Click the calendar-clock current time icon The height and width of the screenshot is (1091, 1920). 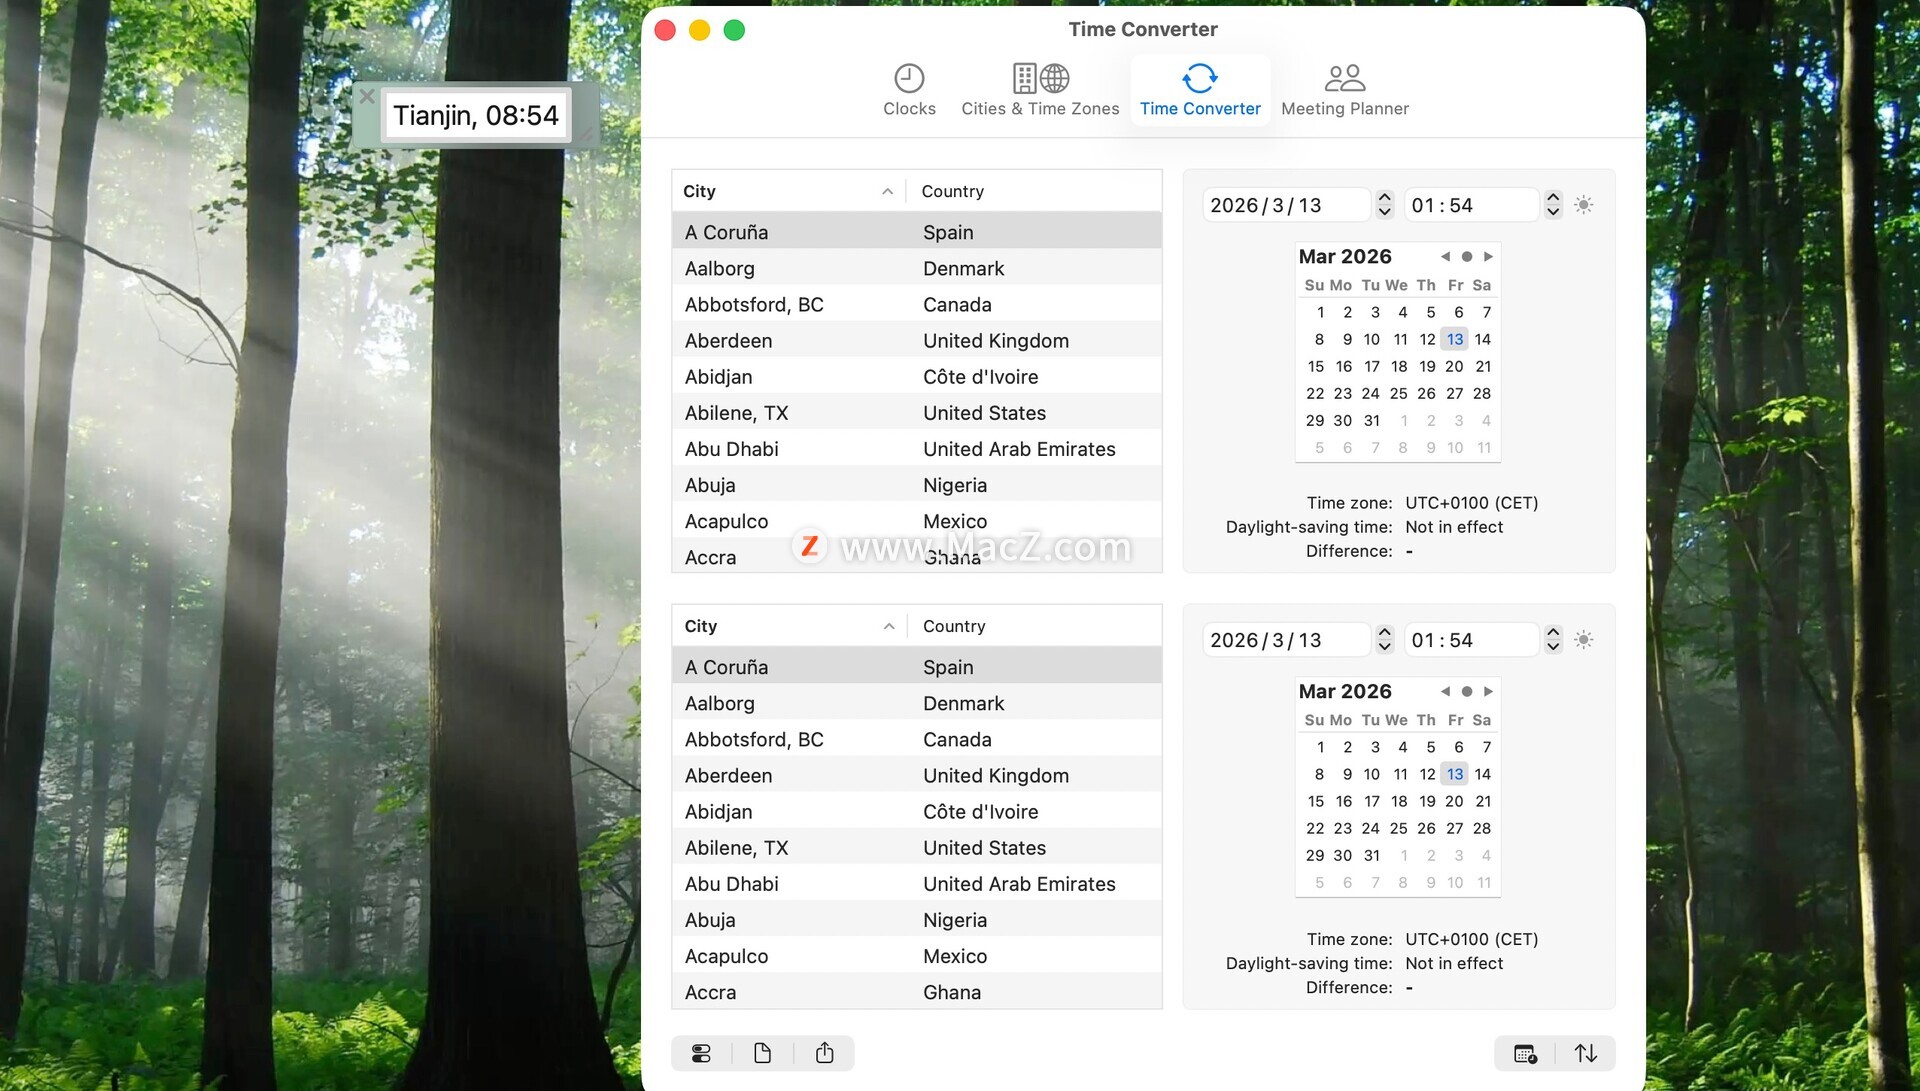click(x=1525, y=1053)
